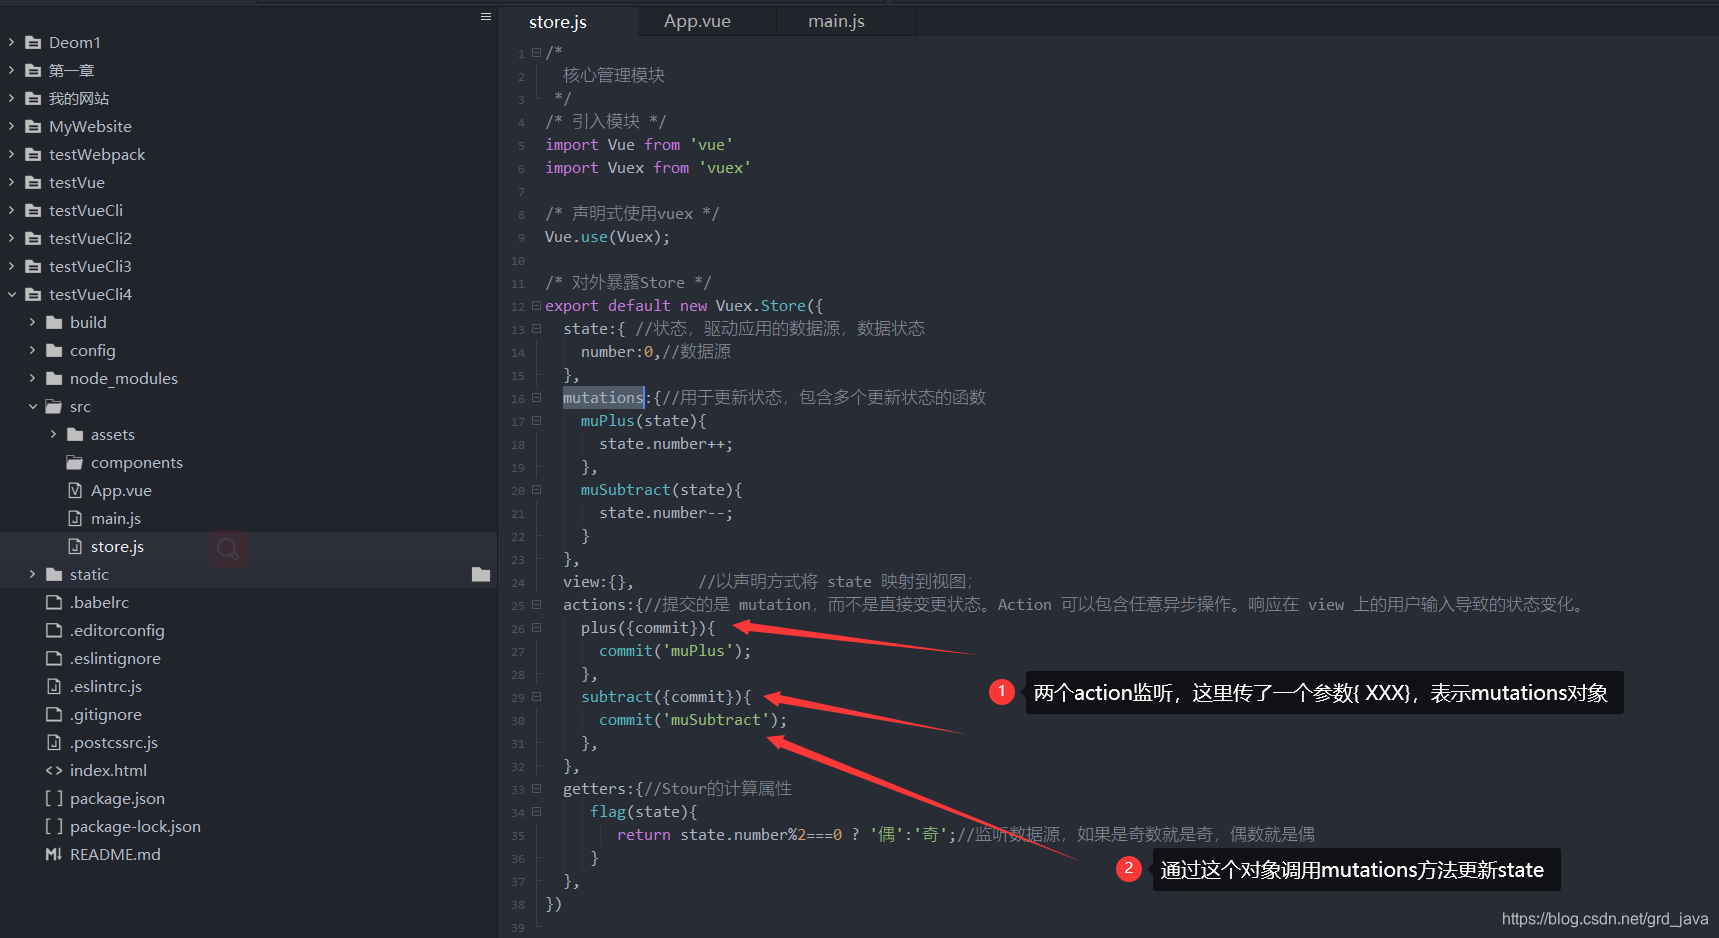This screenshot has width=1719, height=938.
Task: Click the .postcssrc.js file icon
Action: (x=54, y=742)
